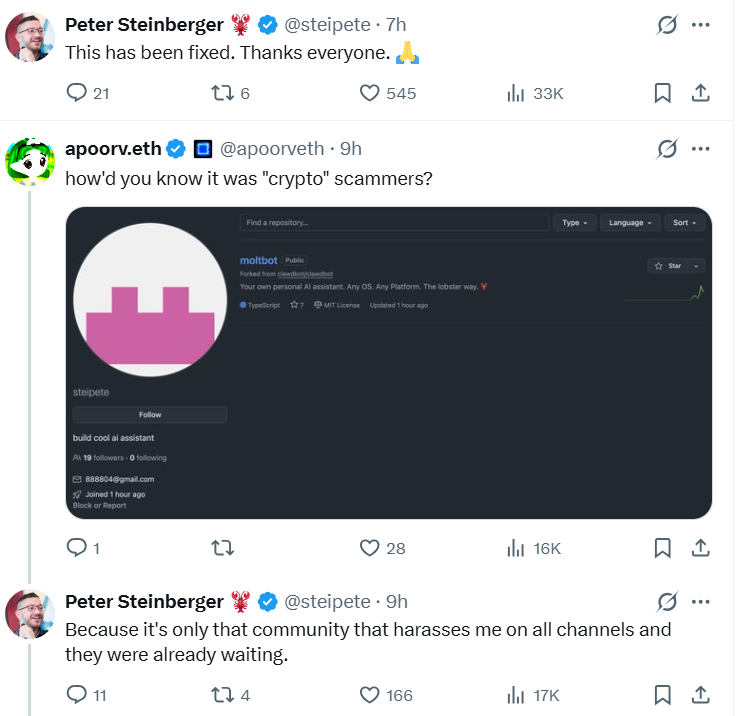Like the tweet with 545 likes
742x716 pixels.
coord(370,93)
